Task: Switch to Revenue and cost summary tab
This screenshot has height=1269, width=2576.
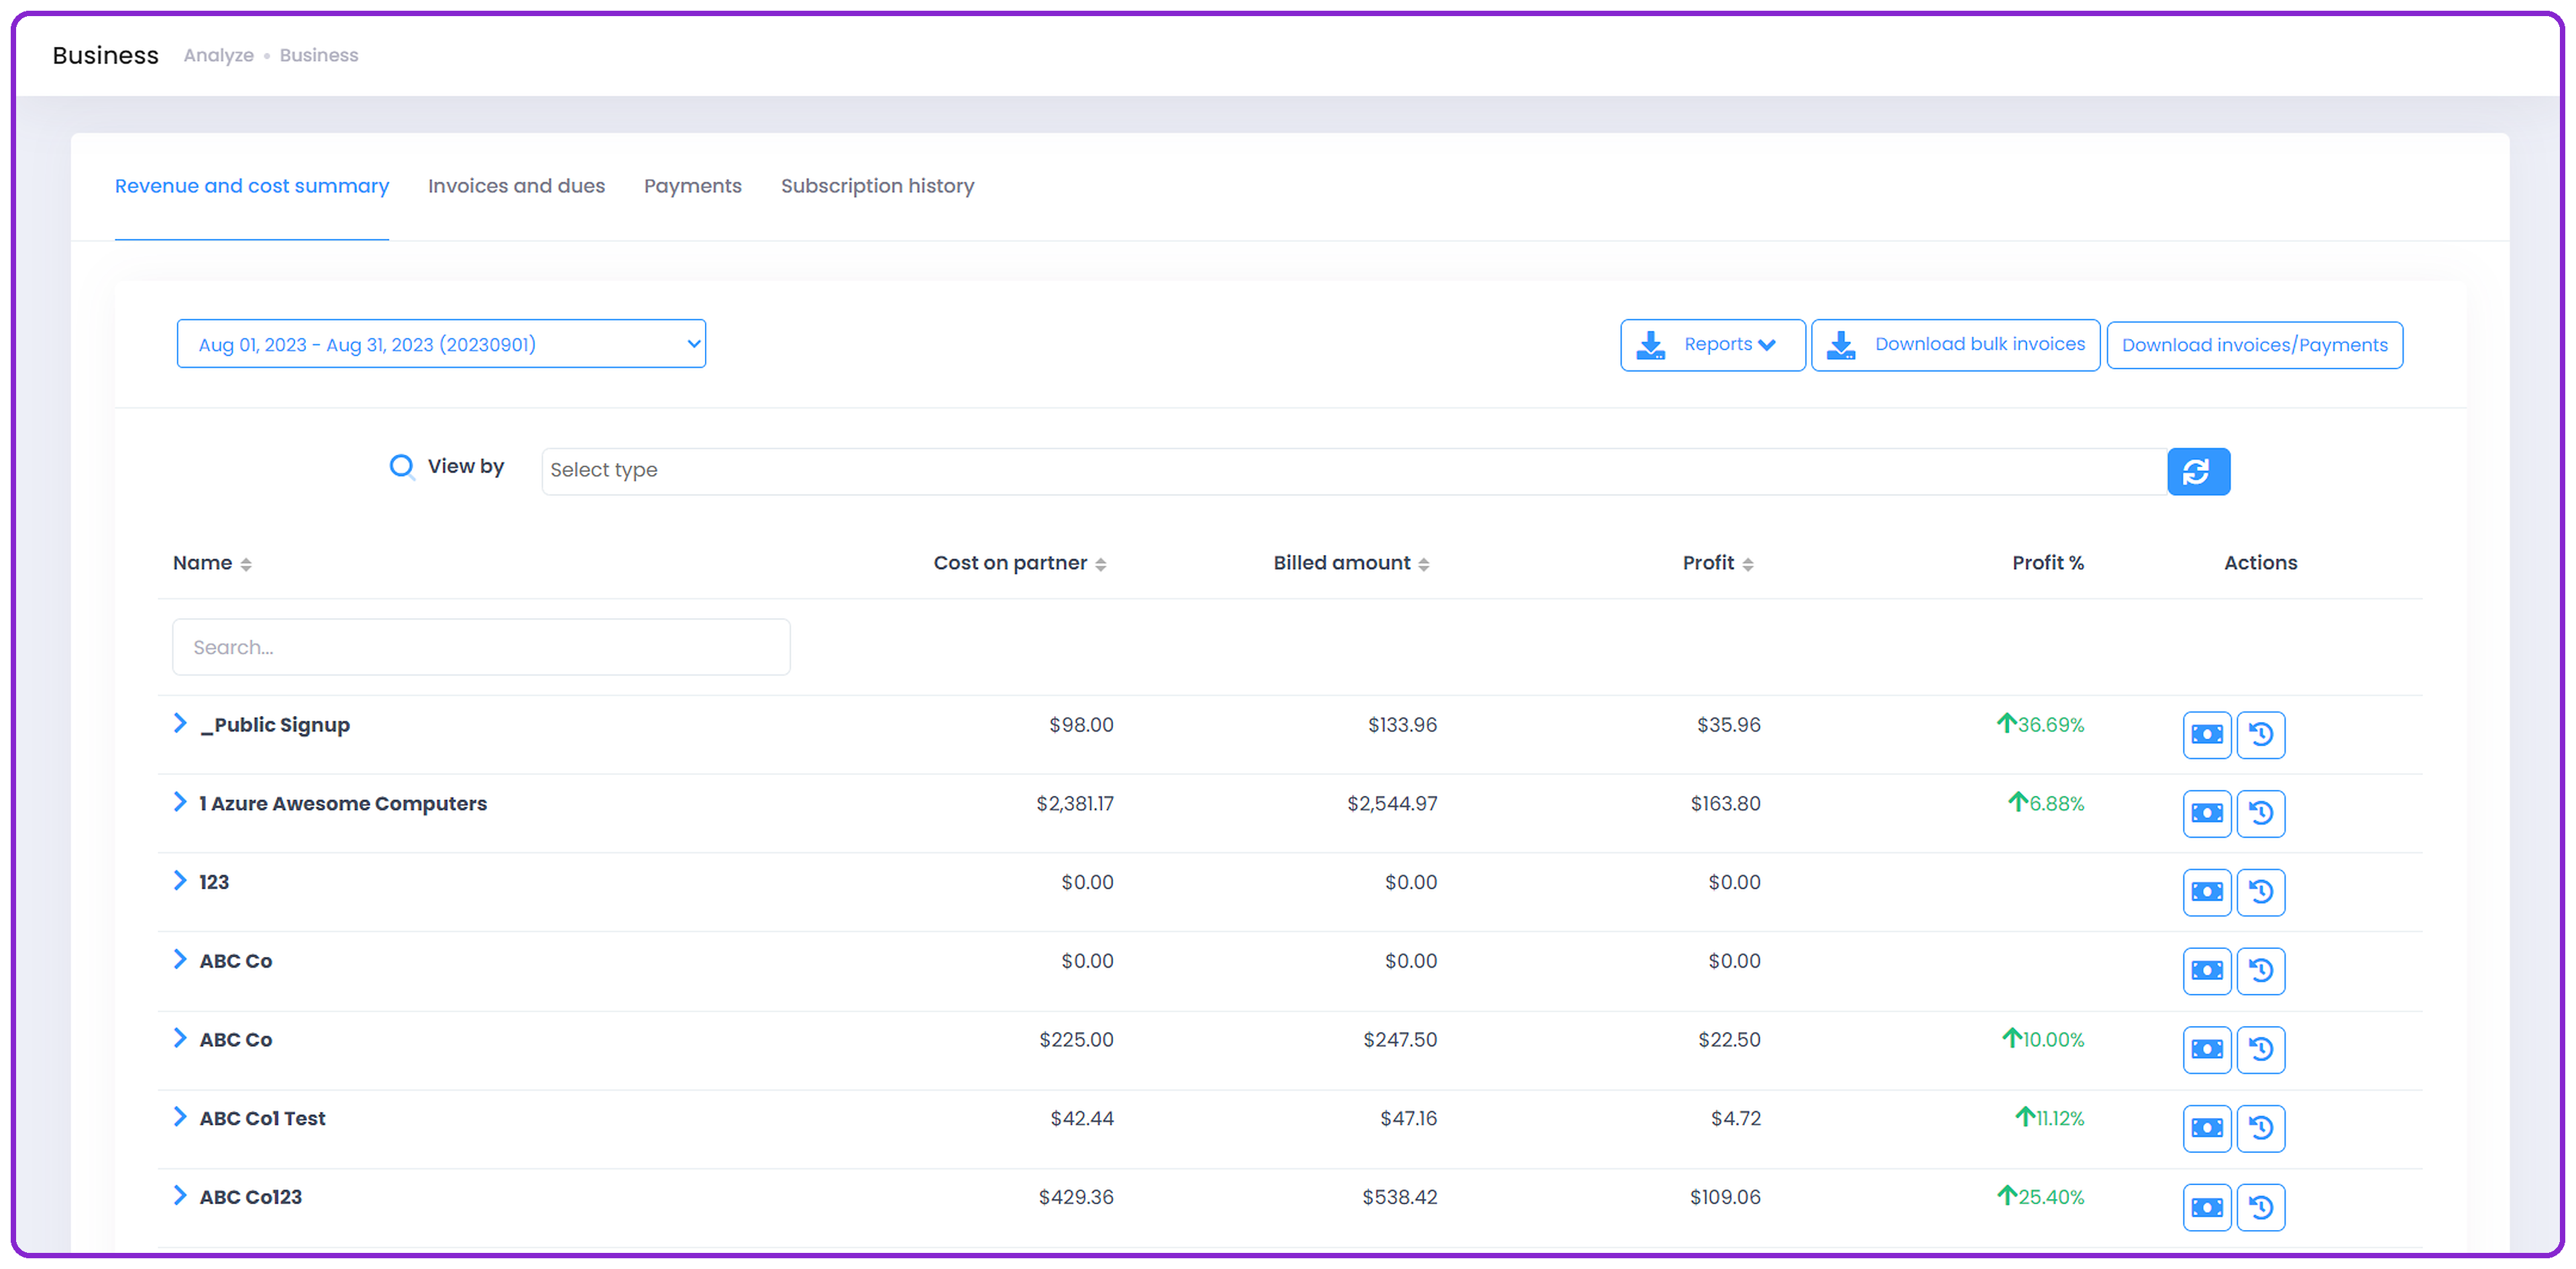Action: 252,186
